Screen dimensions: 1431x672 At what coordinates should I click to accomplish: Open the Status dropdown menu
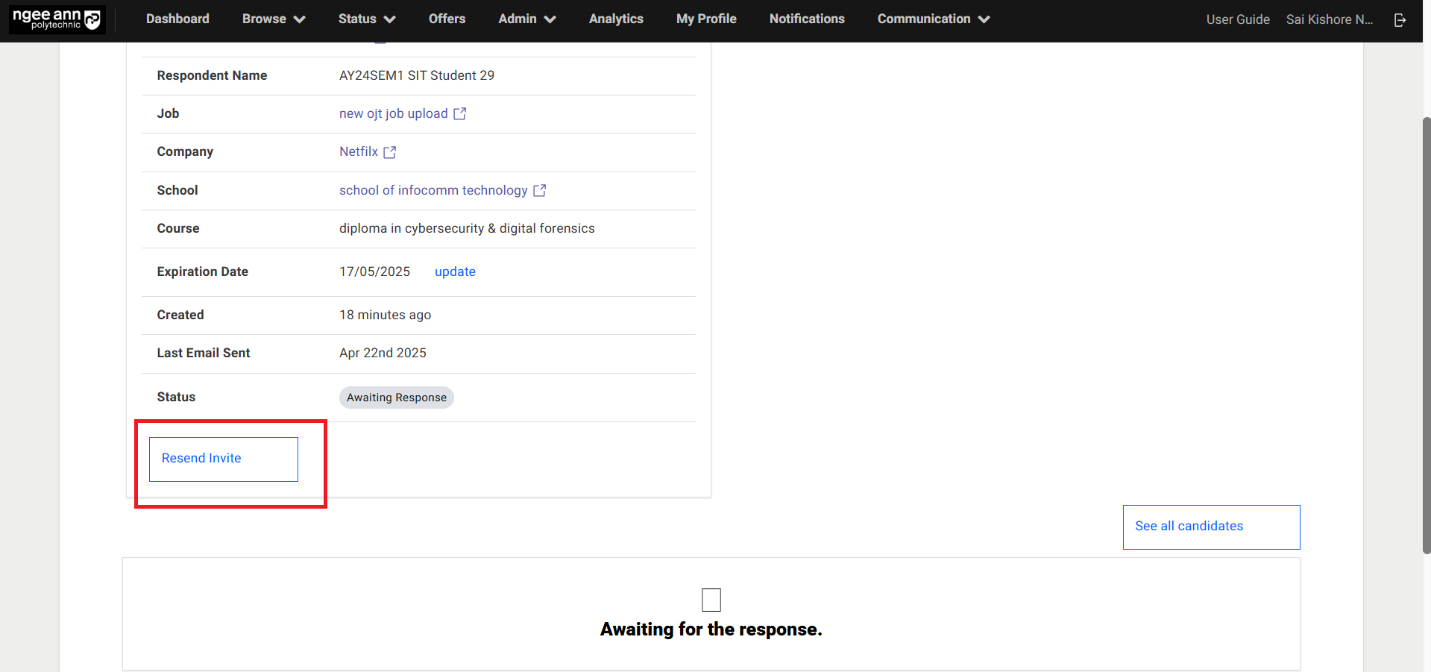click(x=365, y=18)
